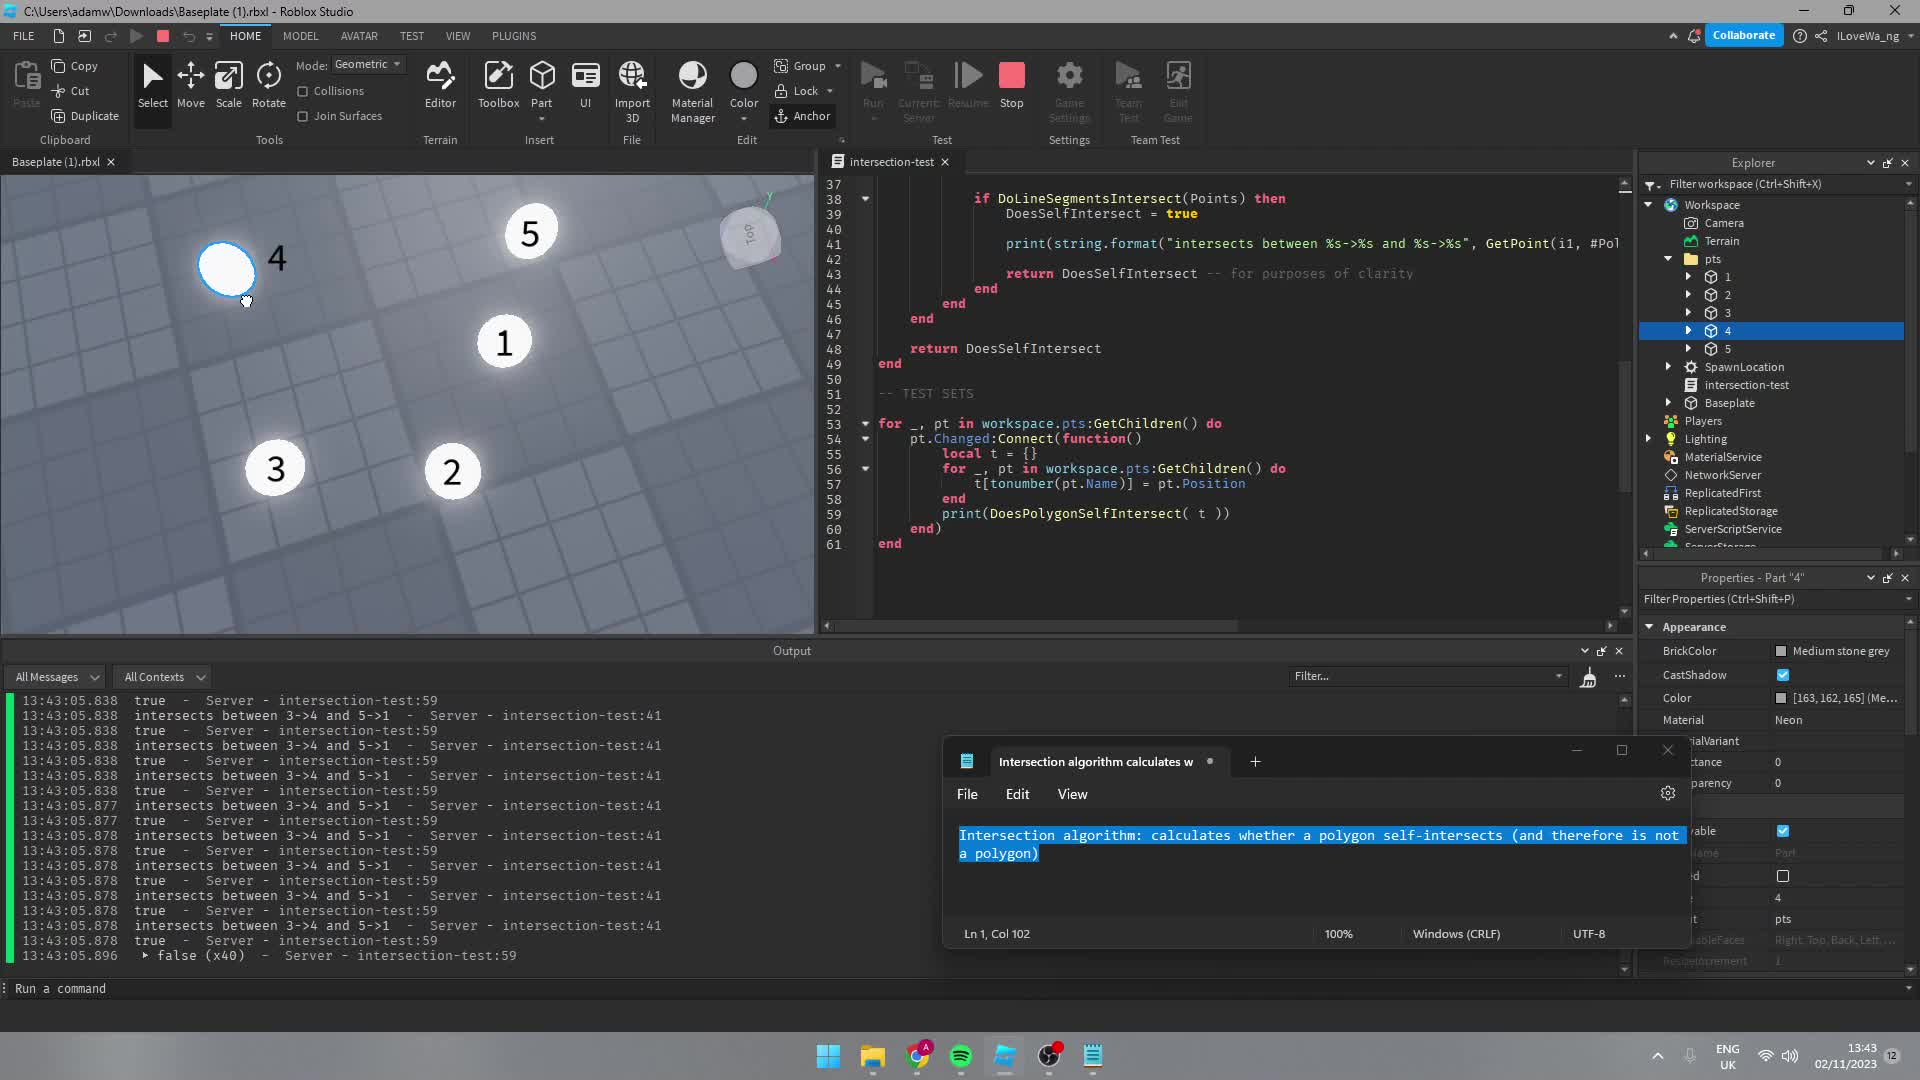Enable Join Surfaces
The image size is (1920, 1080).
pyautogui.click(x=303, y=115)
